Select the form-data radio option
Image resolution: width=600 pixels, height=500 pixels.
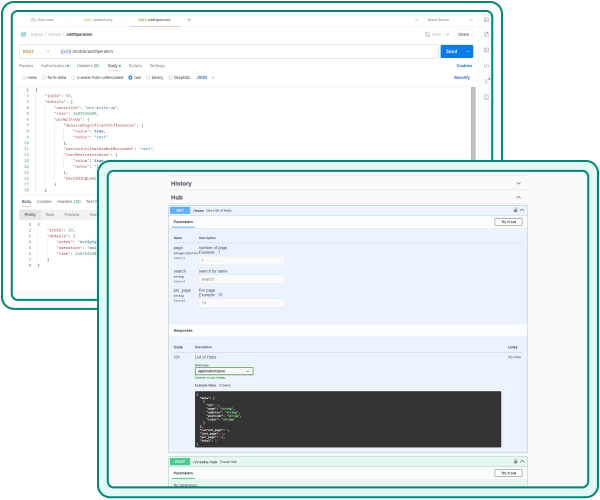[x=50, y=76]
